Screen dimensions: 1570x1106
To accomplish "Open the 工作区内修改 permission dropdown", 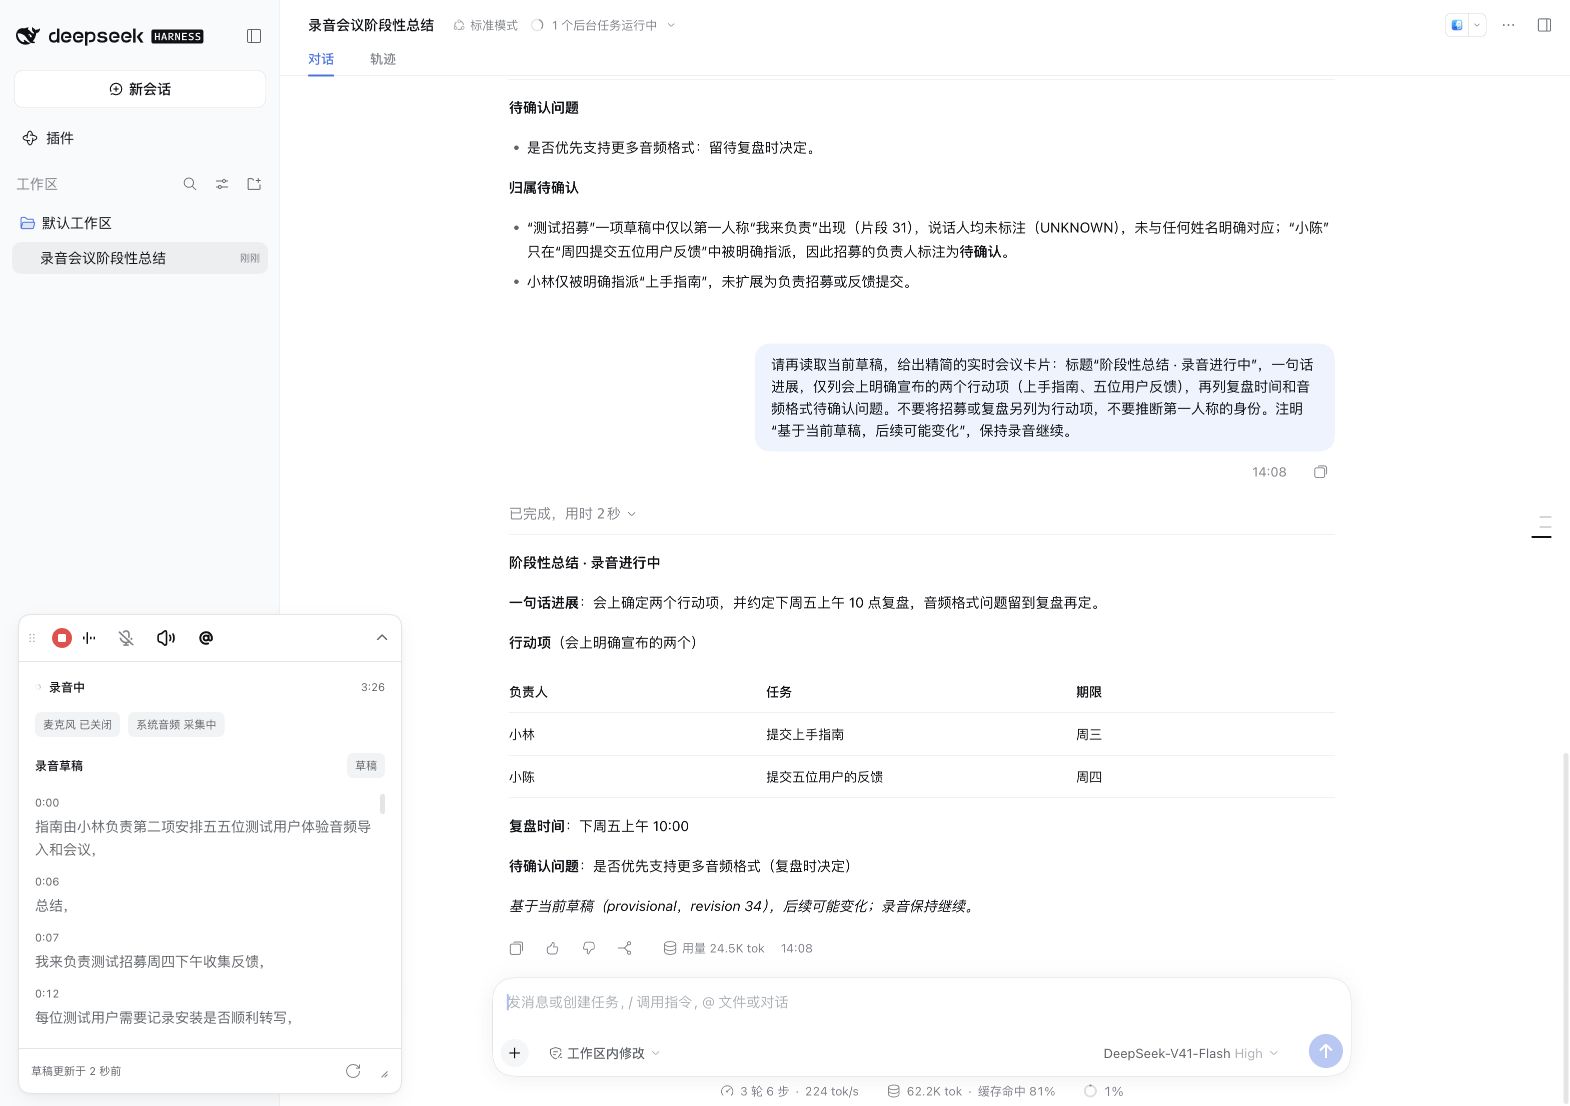I will [x=604, y=1053].
